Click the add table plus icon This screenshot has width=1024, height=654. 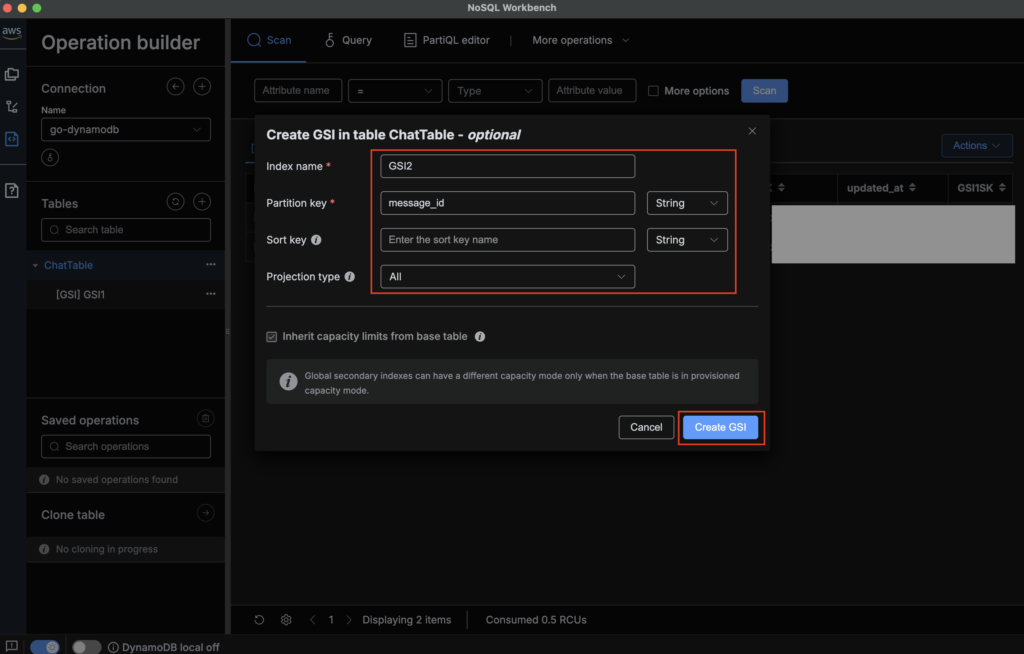pyautogui.click(x=202, y=202)
